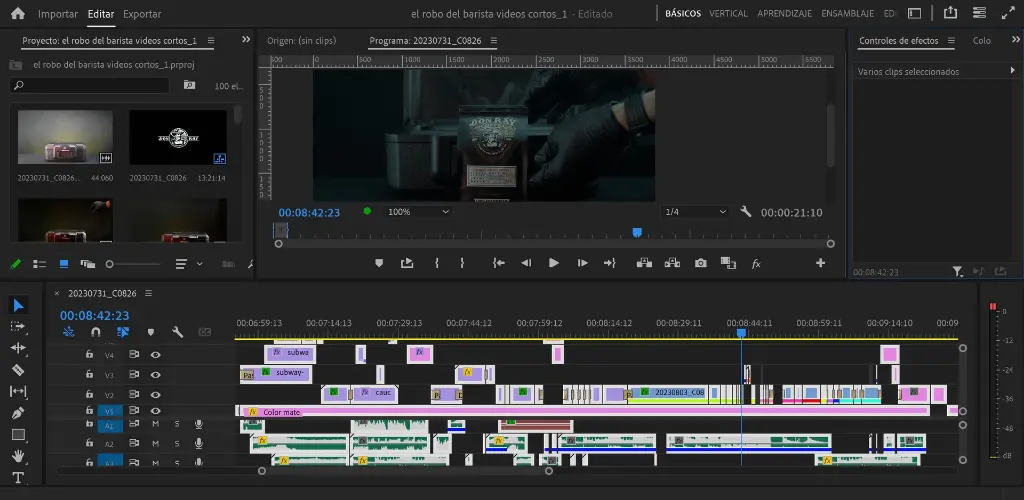Select the Track Select Forward tool
This screenshot has height=500, width=1024.
pos(18,326)
